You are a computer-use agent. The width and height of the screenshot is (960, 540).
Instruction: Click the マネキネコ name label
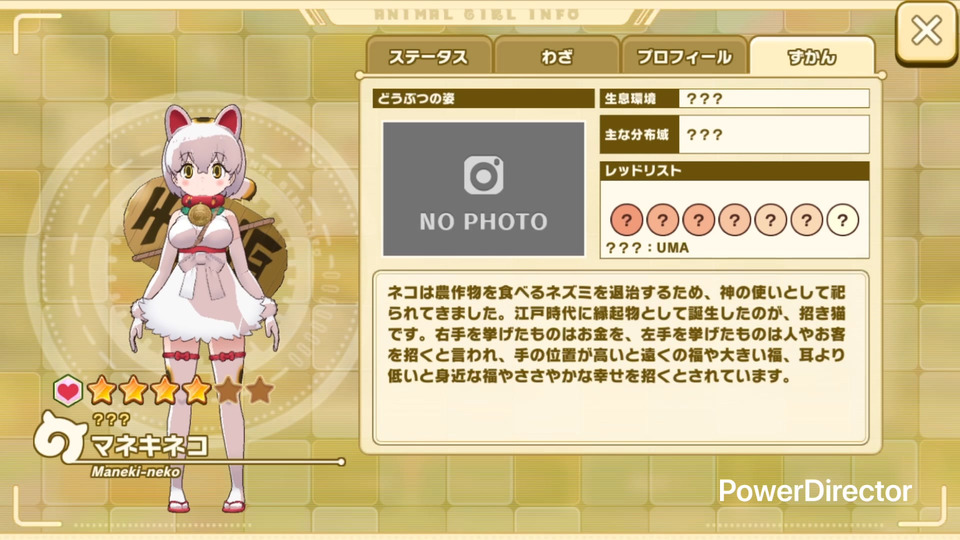(x=149, y=445)
